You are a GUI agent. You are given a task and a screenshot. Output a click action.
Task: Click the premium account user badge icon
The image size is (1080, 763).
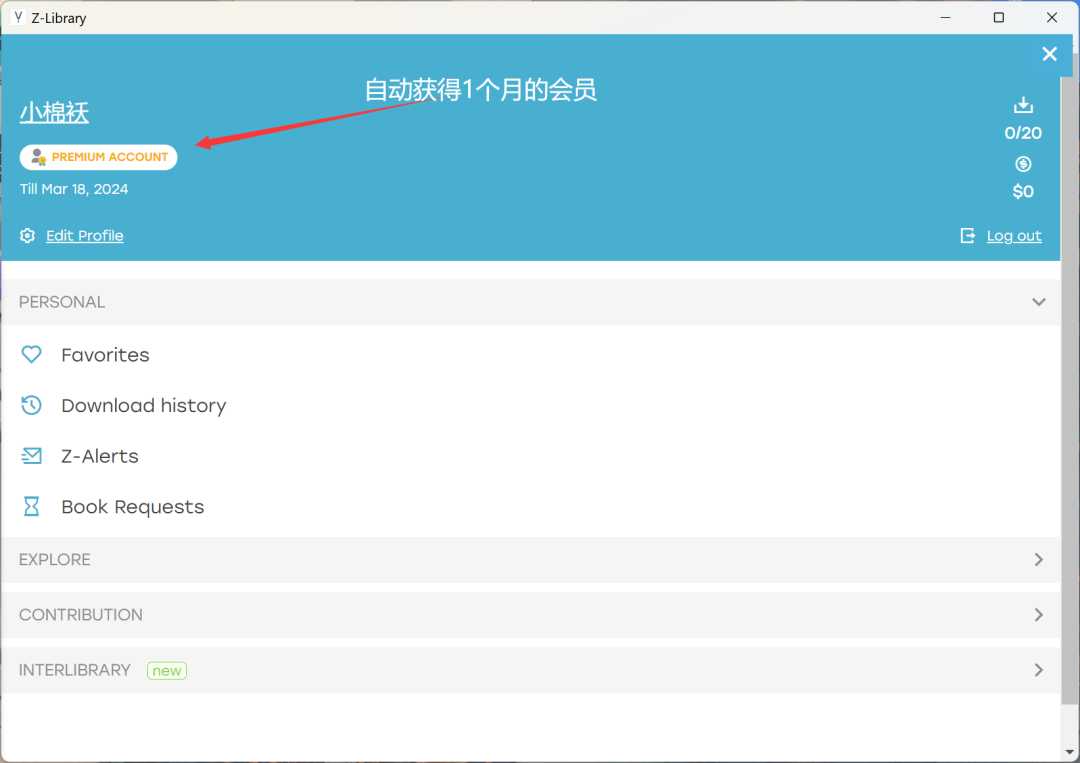coord(39,157)
